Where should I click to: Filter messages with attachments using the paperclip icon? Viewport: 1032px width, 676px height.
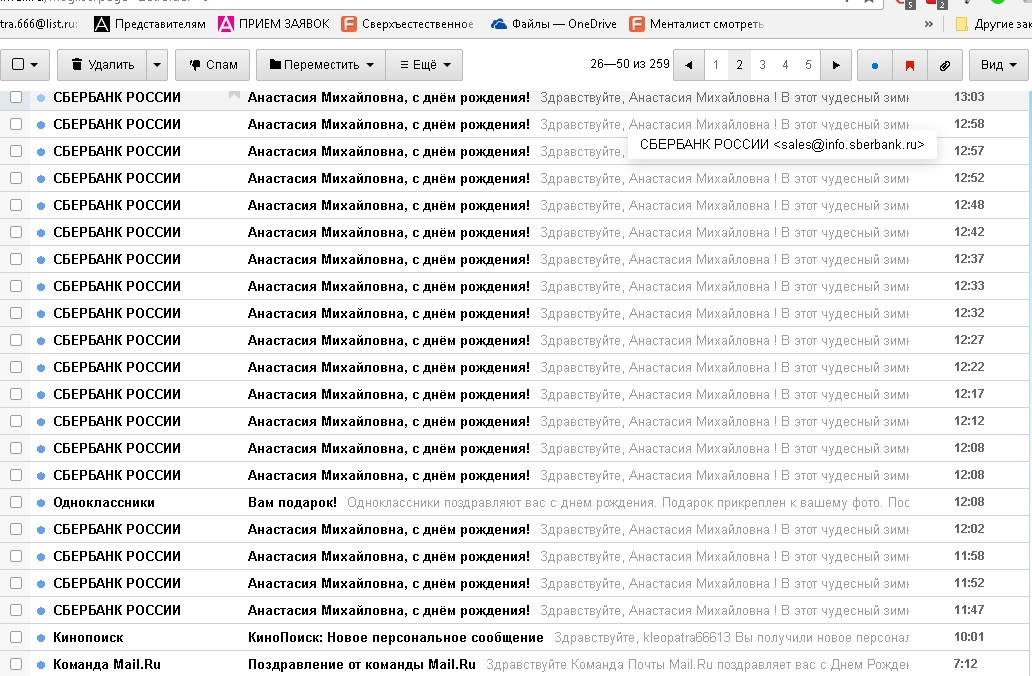tap(944, 65)
